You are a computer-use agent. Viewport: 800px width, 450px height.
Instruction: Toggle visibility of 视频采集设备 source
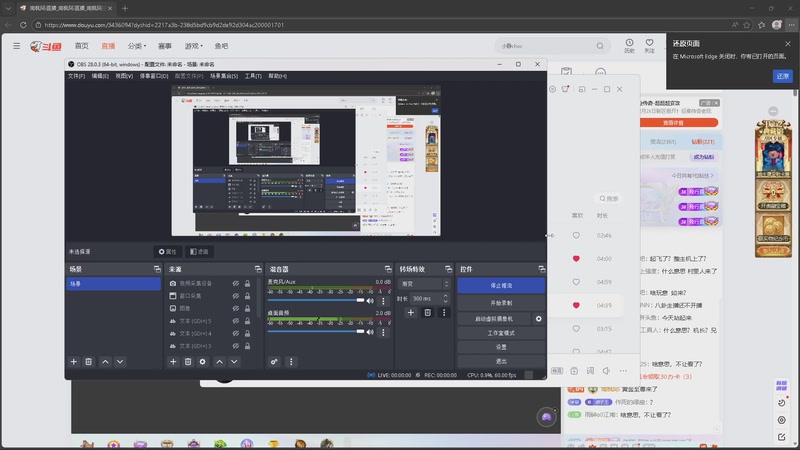point(236,283)
